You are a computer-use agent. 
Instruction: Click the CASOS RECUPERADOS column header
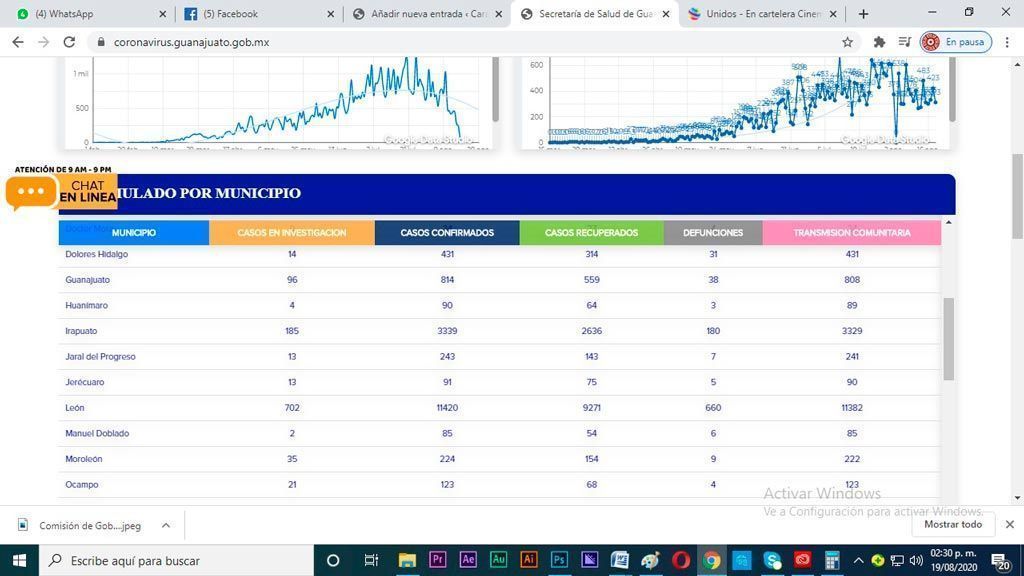pos(592,232)
